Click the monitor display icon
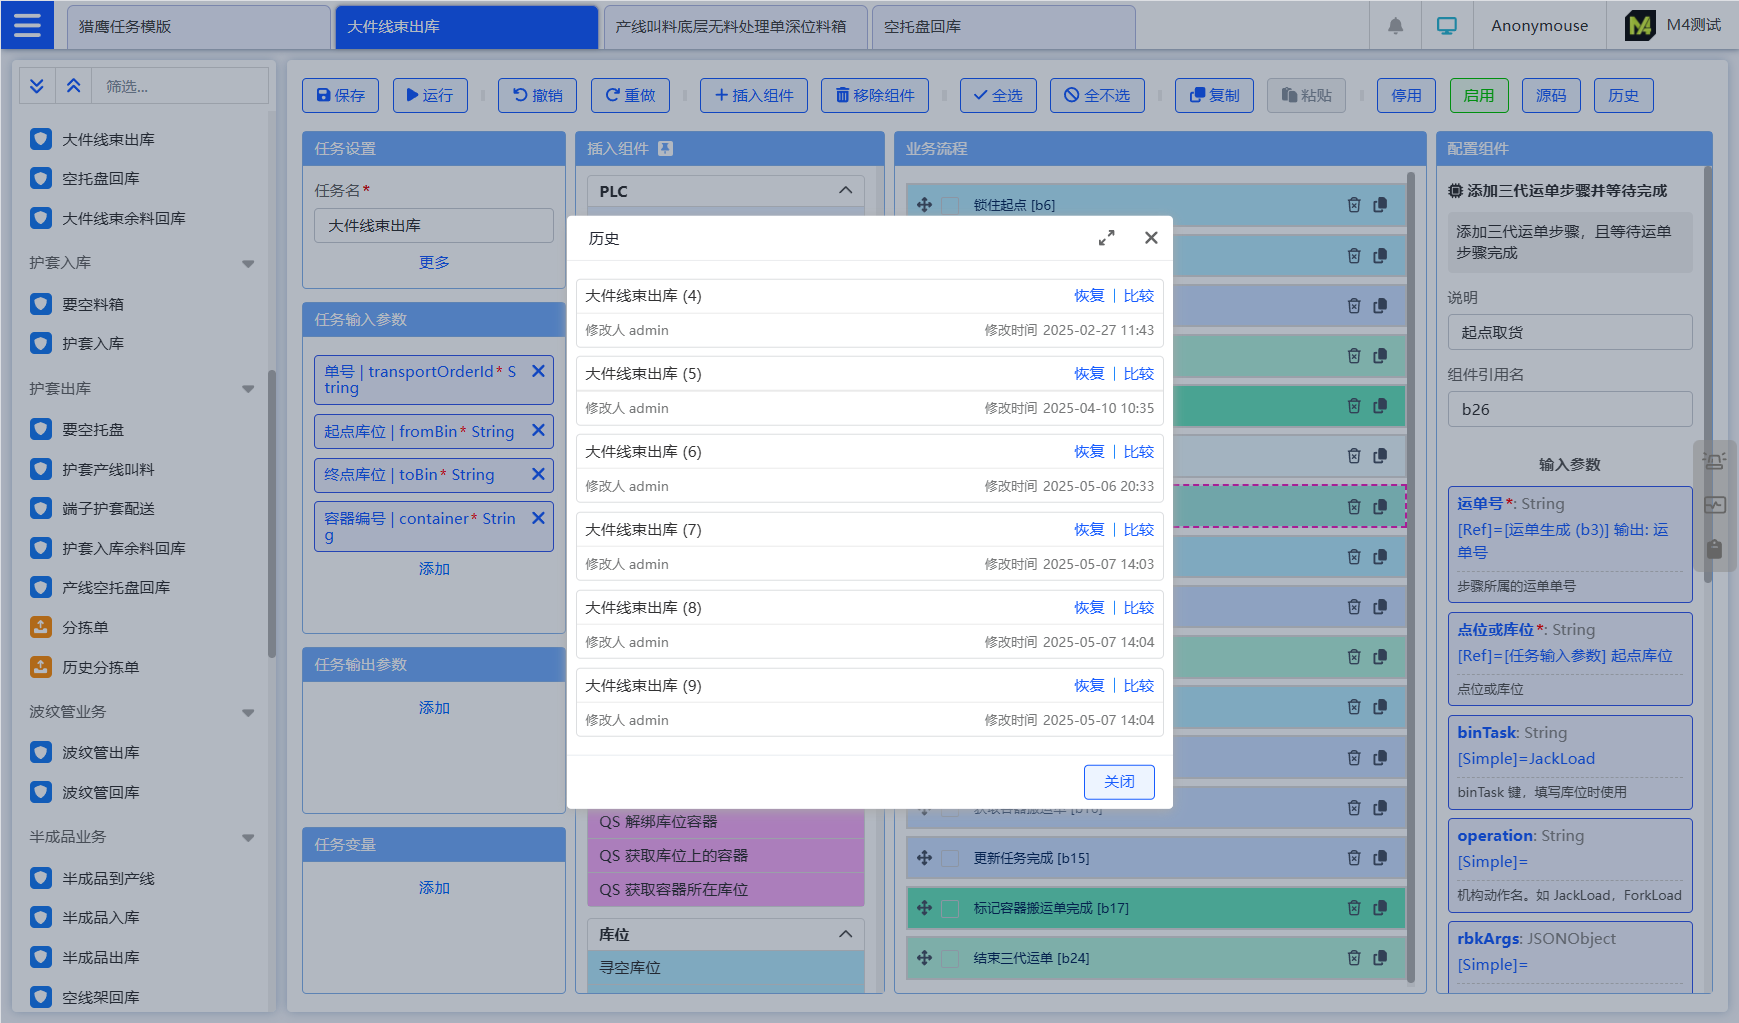The height and width of the screenshot is (1023, 1739). click(x=1446, y=26)
